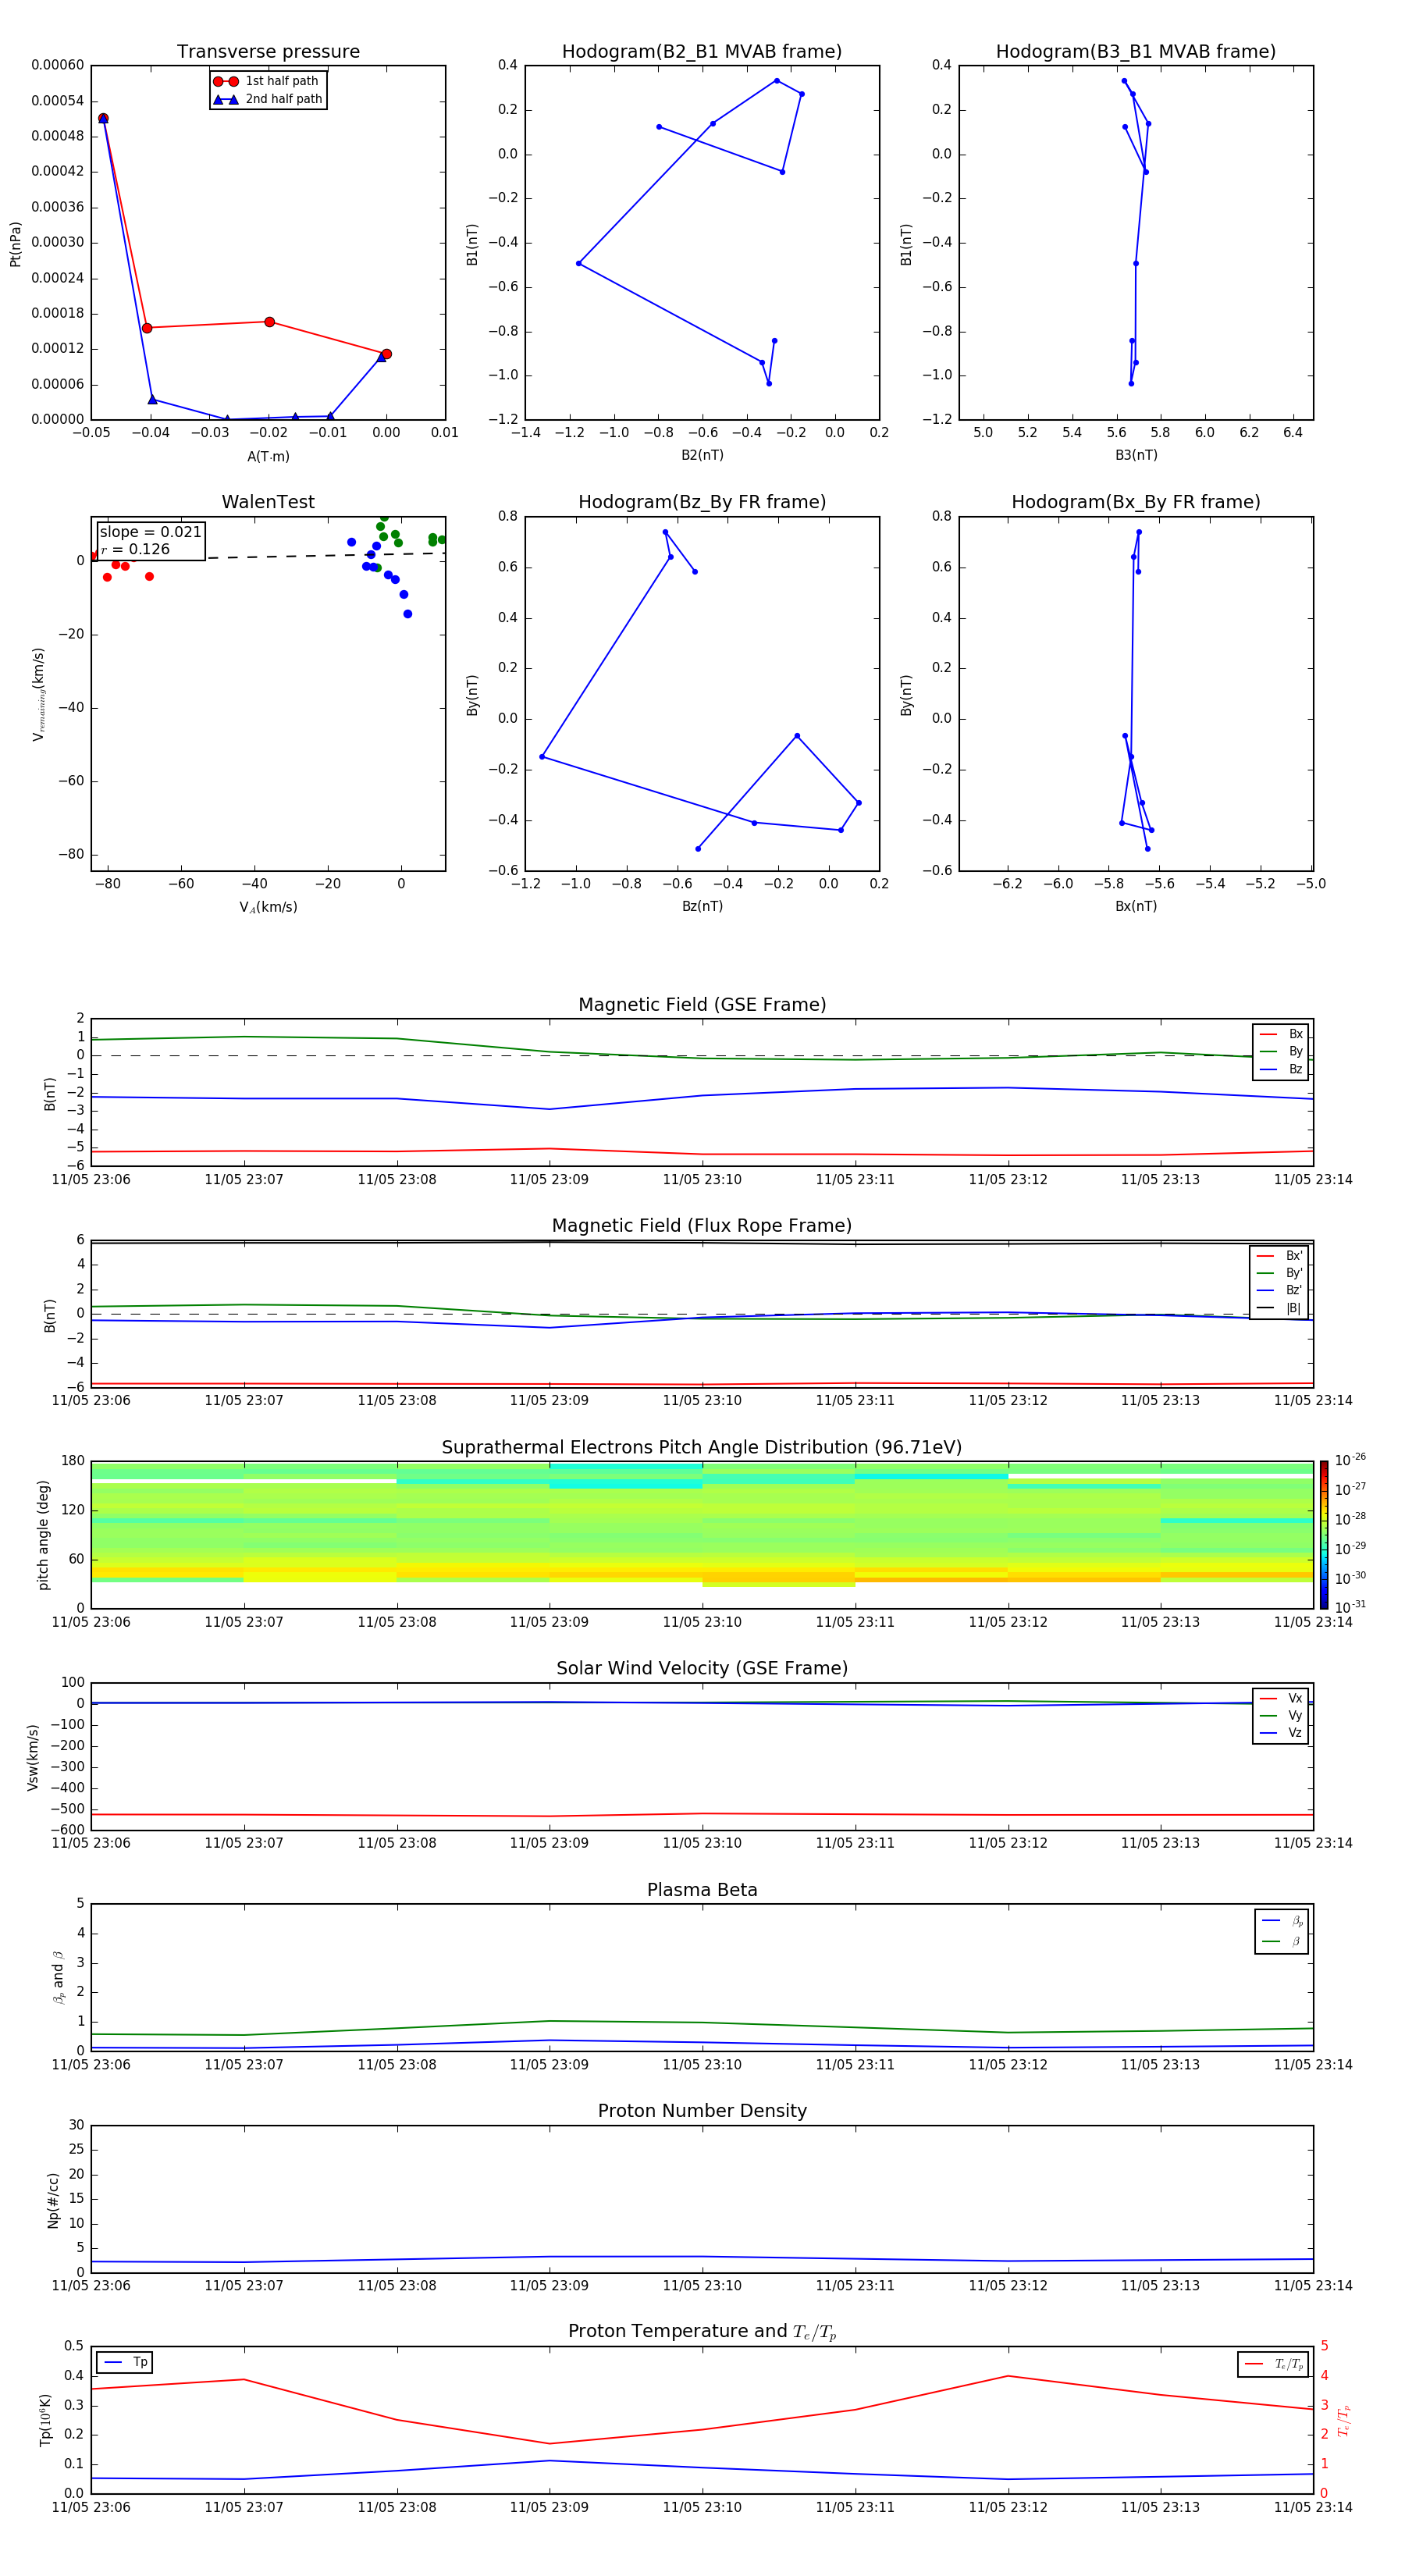Click the 'Te/Tp' legend entry
Viewport: 1405px width, 2576px height.
point(1274,2364)
